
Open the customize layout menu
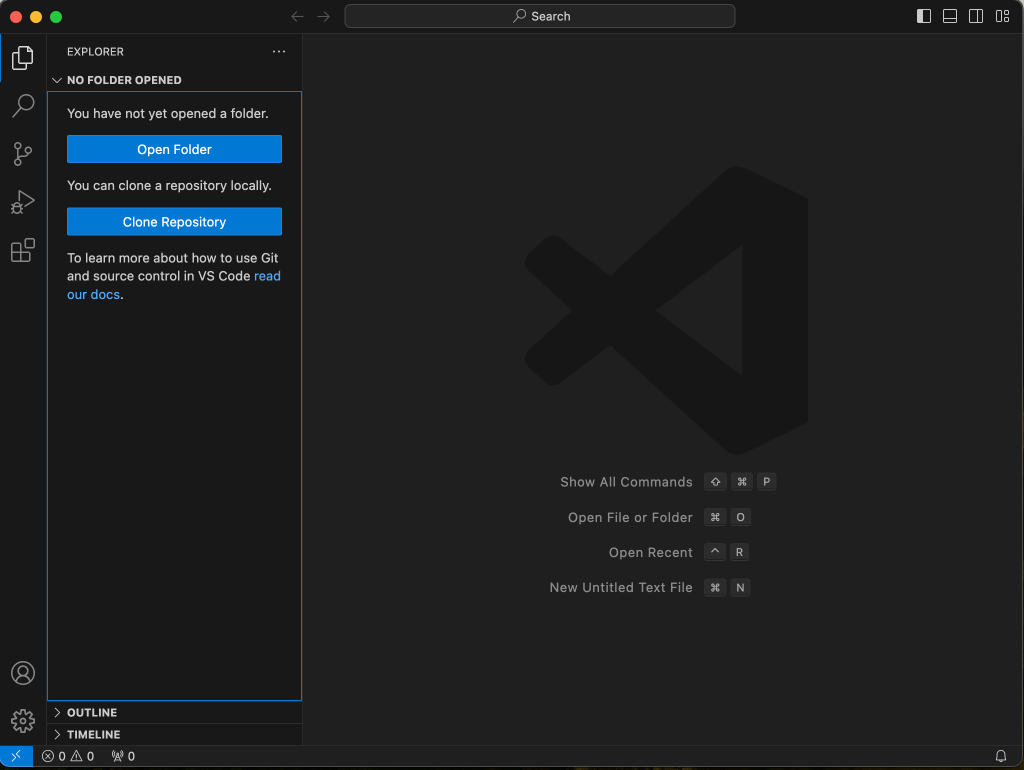coord(1002,16)
